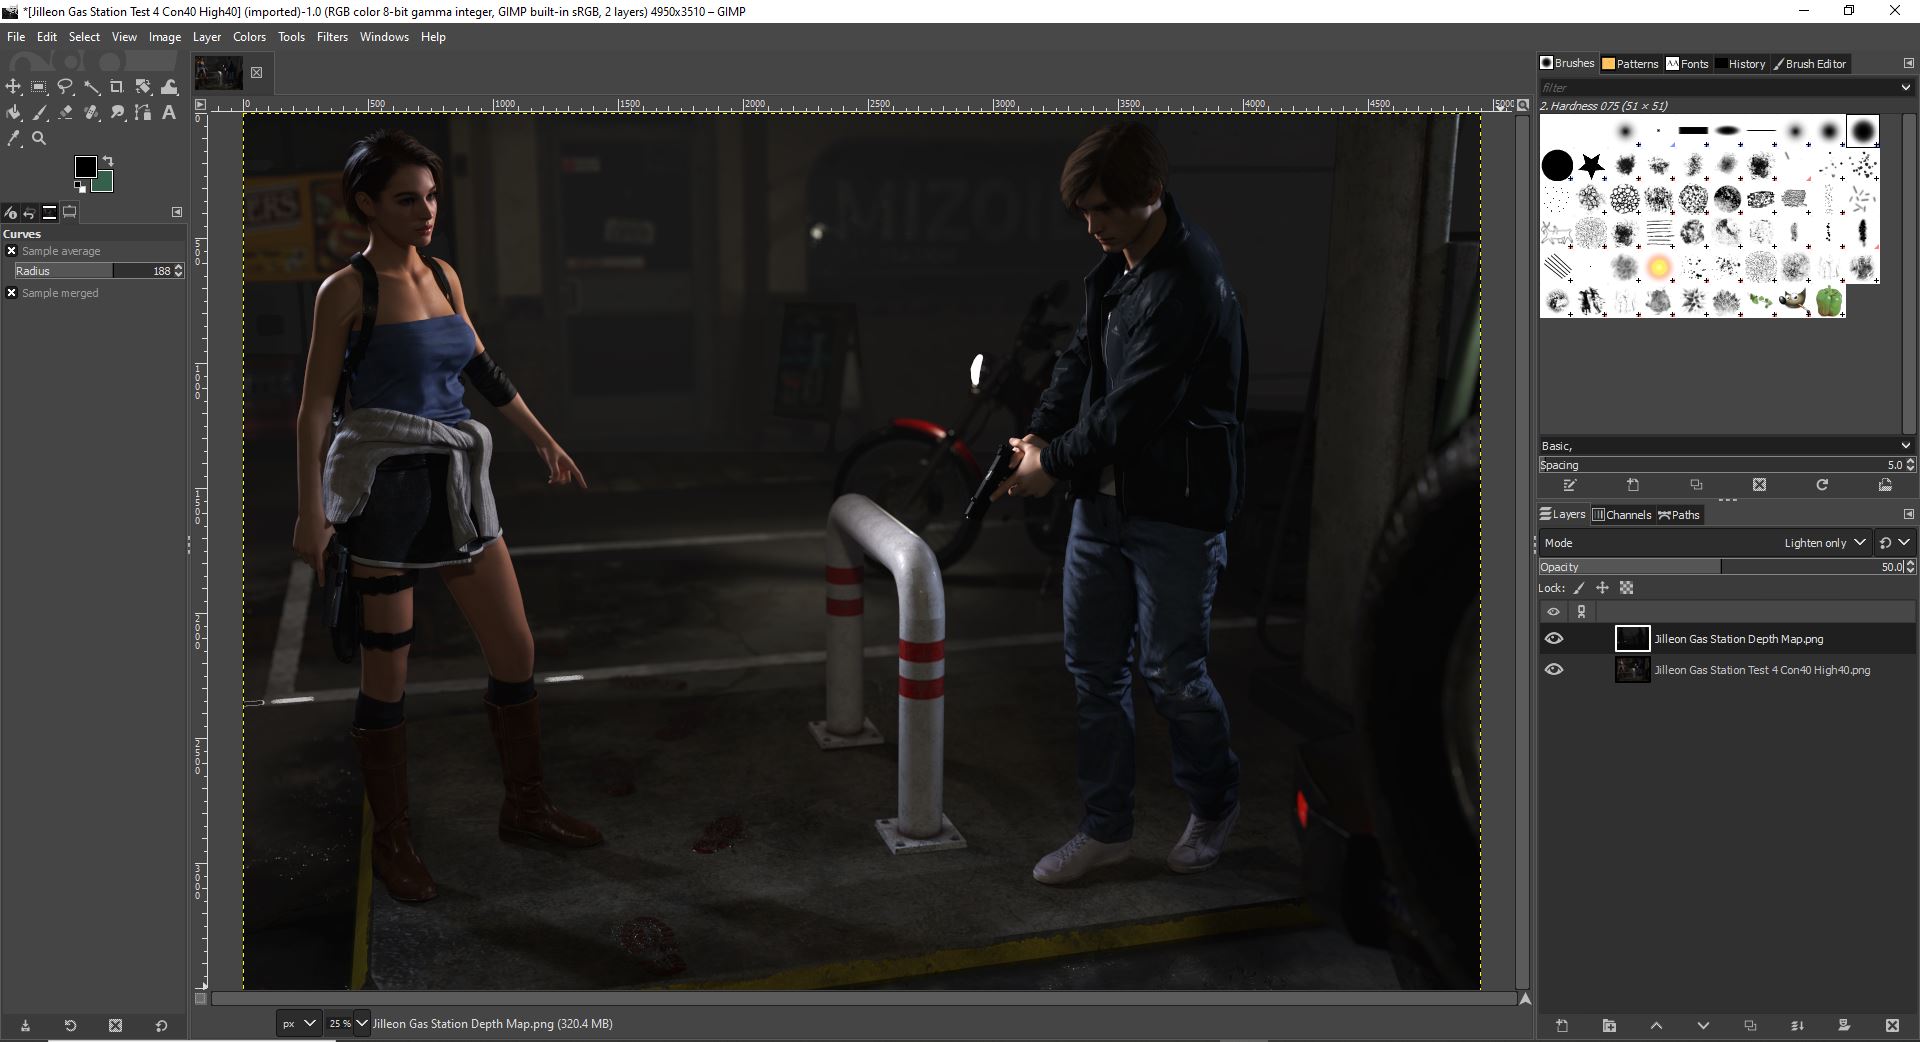Image resolution: width=1920 pixels, height=1042 pixels.
Task: Delete tool preset in tool options
Action: (115, 1026)
